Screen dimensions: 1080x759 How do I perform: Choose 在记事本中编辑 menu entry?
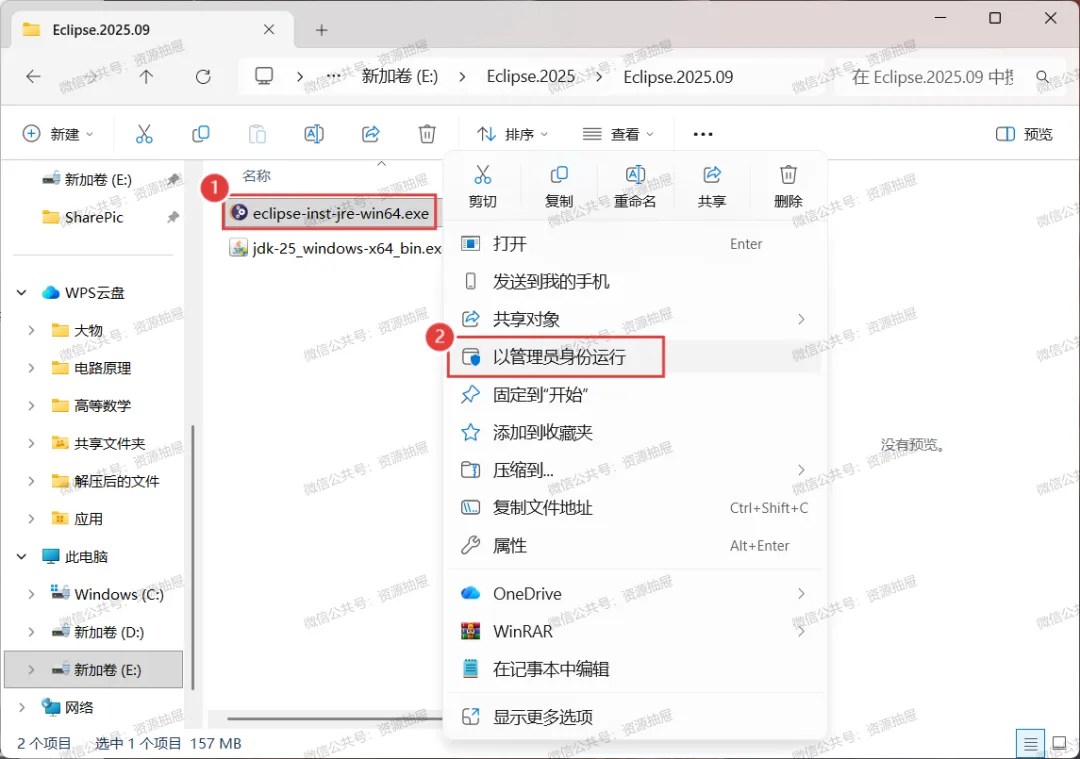[x=634, y=669]
